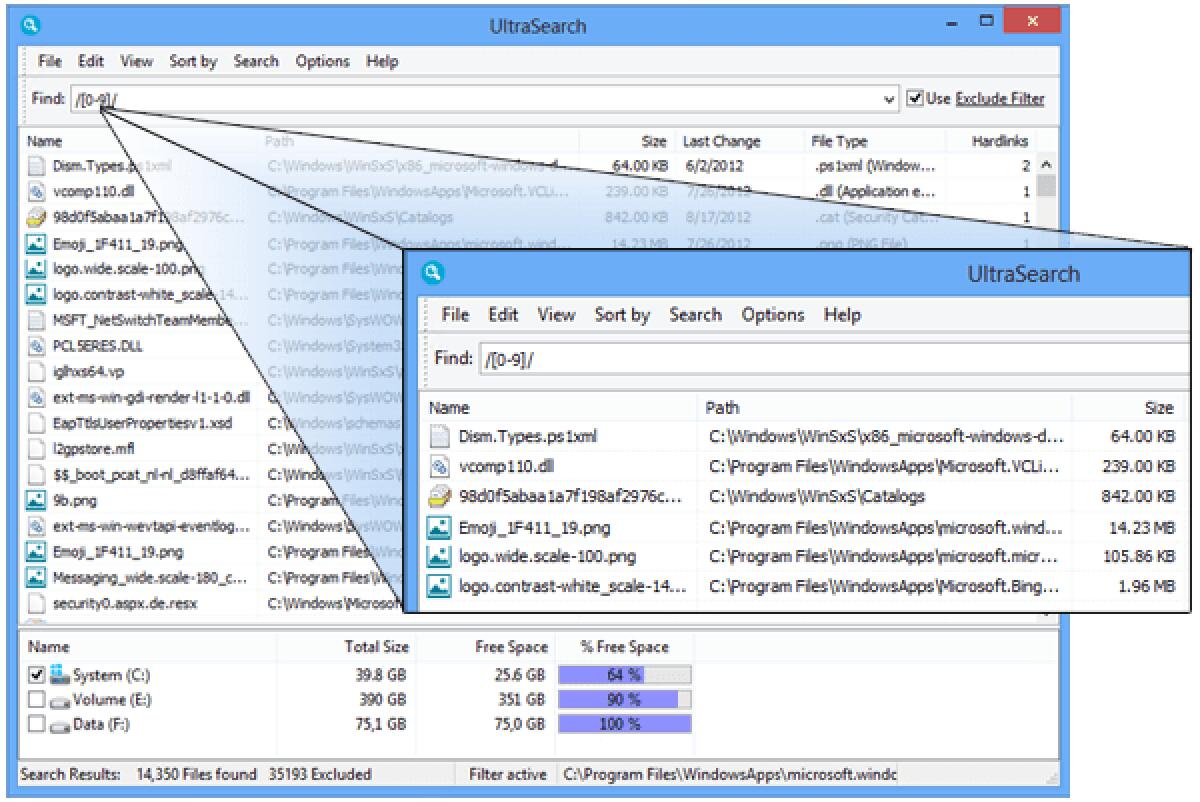Open the Find search history dropdown
1200x802 pixels.
click(x=889, y=98)
